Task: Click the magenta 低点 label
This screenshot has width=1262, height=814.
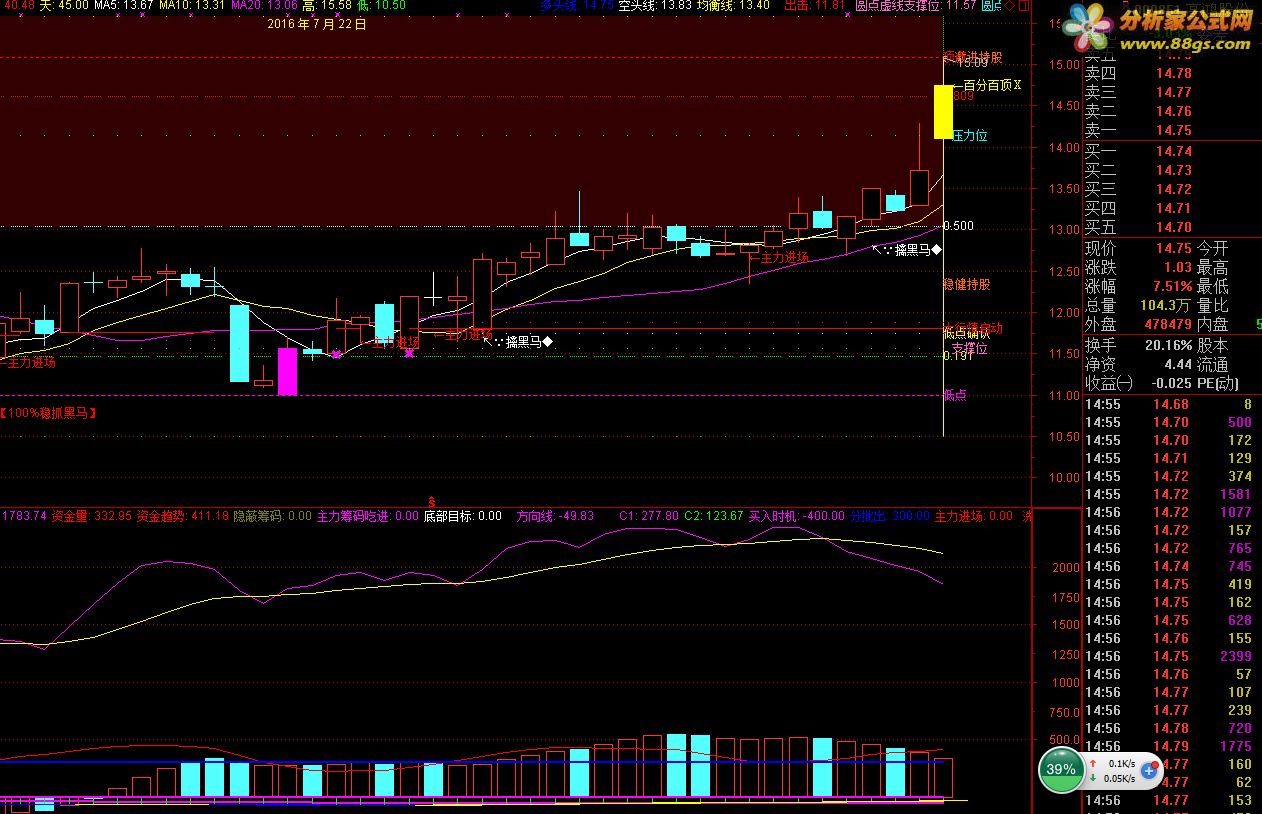Action: coord(955,395)
